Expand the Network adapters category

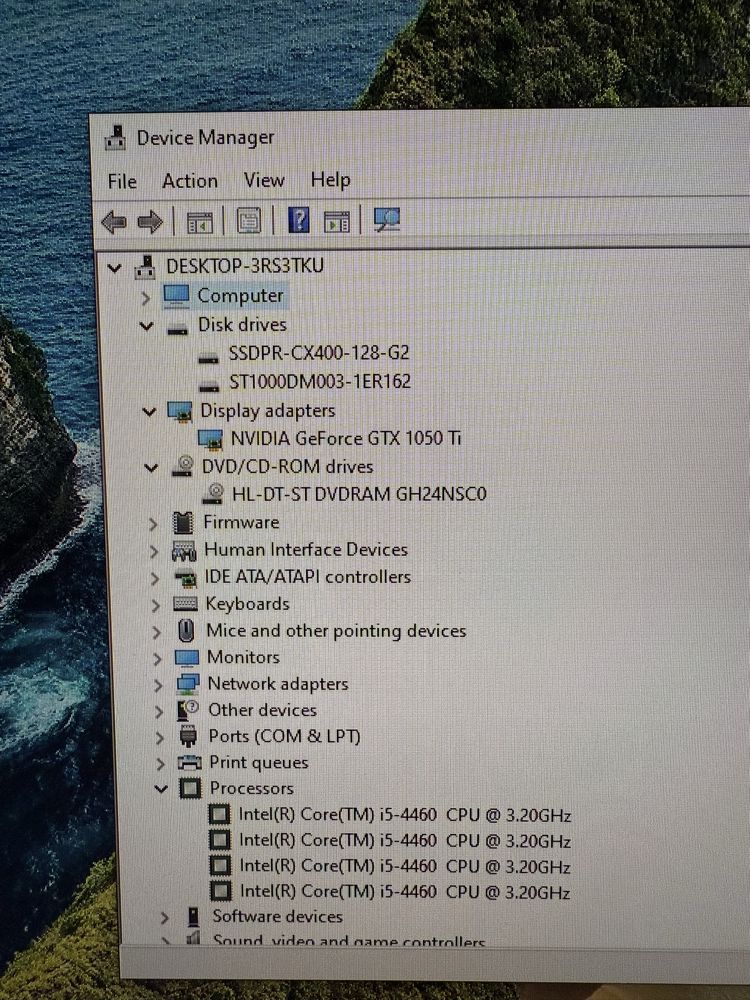click(x=158, y=686)
